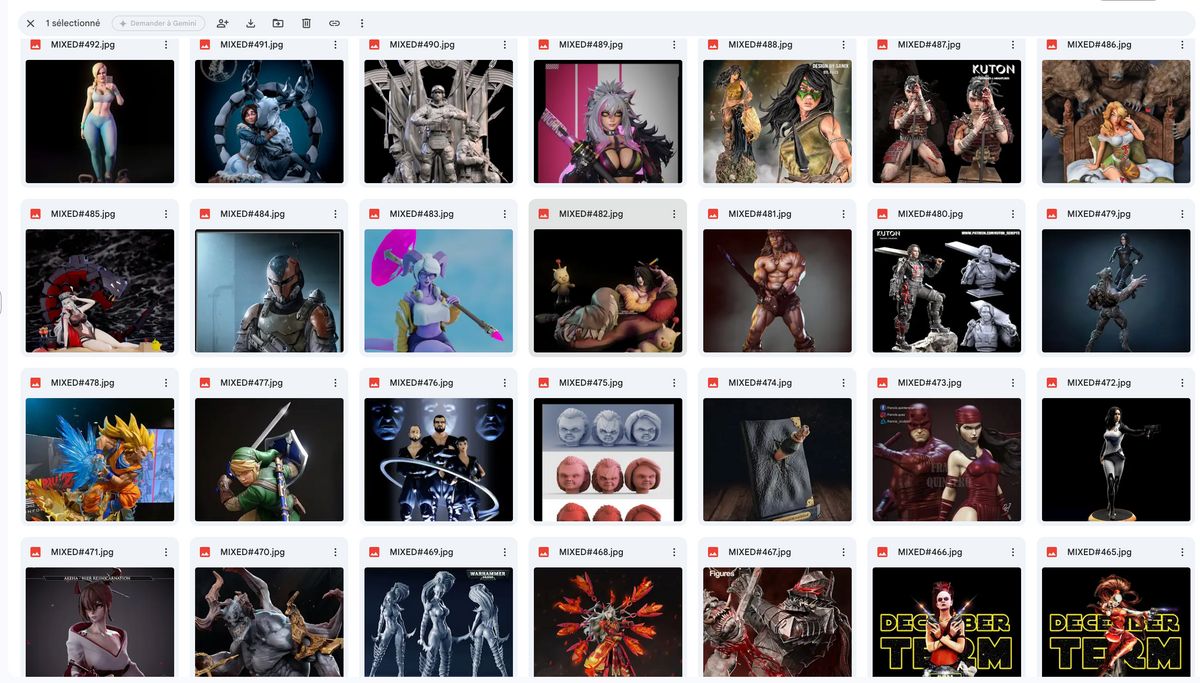Click the image type icon beside MIXED#470.jpg
Image resolution: width=1200 pixels, height=683 pixels.
pos(205,552)
